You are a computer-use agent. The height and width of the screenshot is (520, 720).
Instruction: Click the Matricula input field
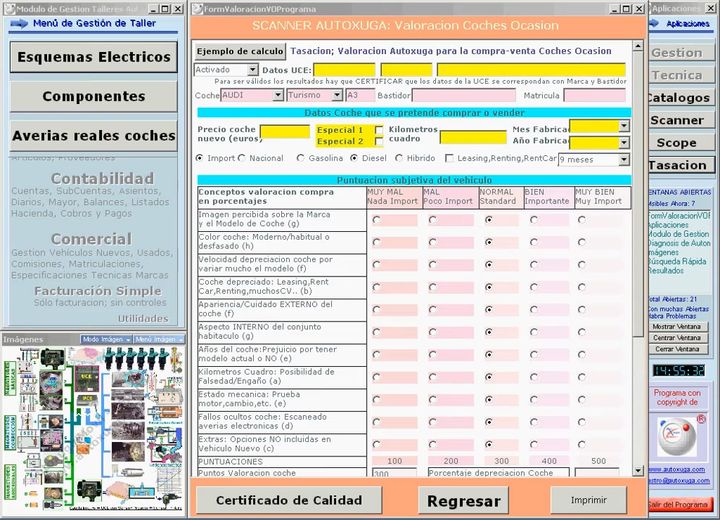tap(595, 96)
